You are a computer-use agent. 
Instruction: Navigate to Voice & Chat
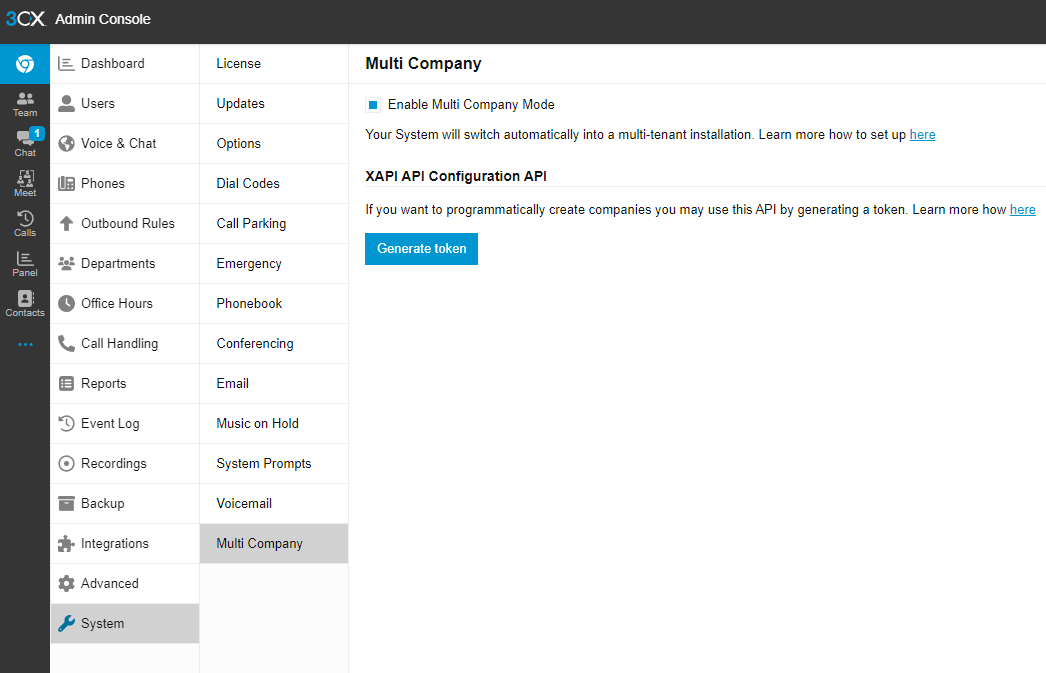[x=125, y=143]
